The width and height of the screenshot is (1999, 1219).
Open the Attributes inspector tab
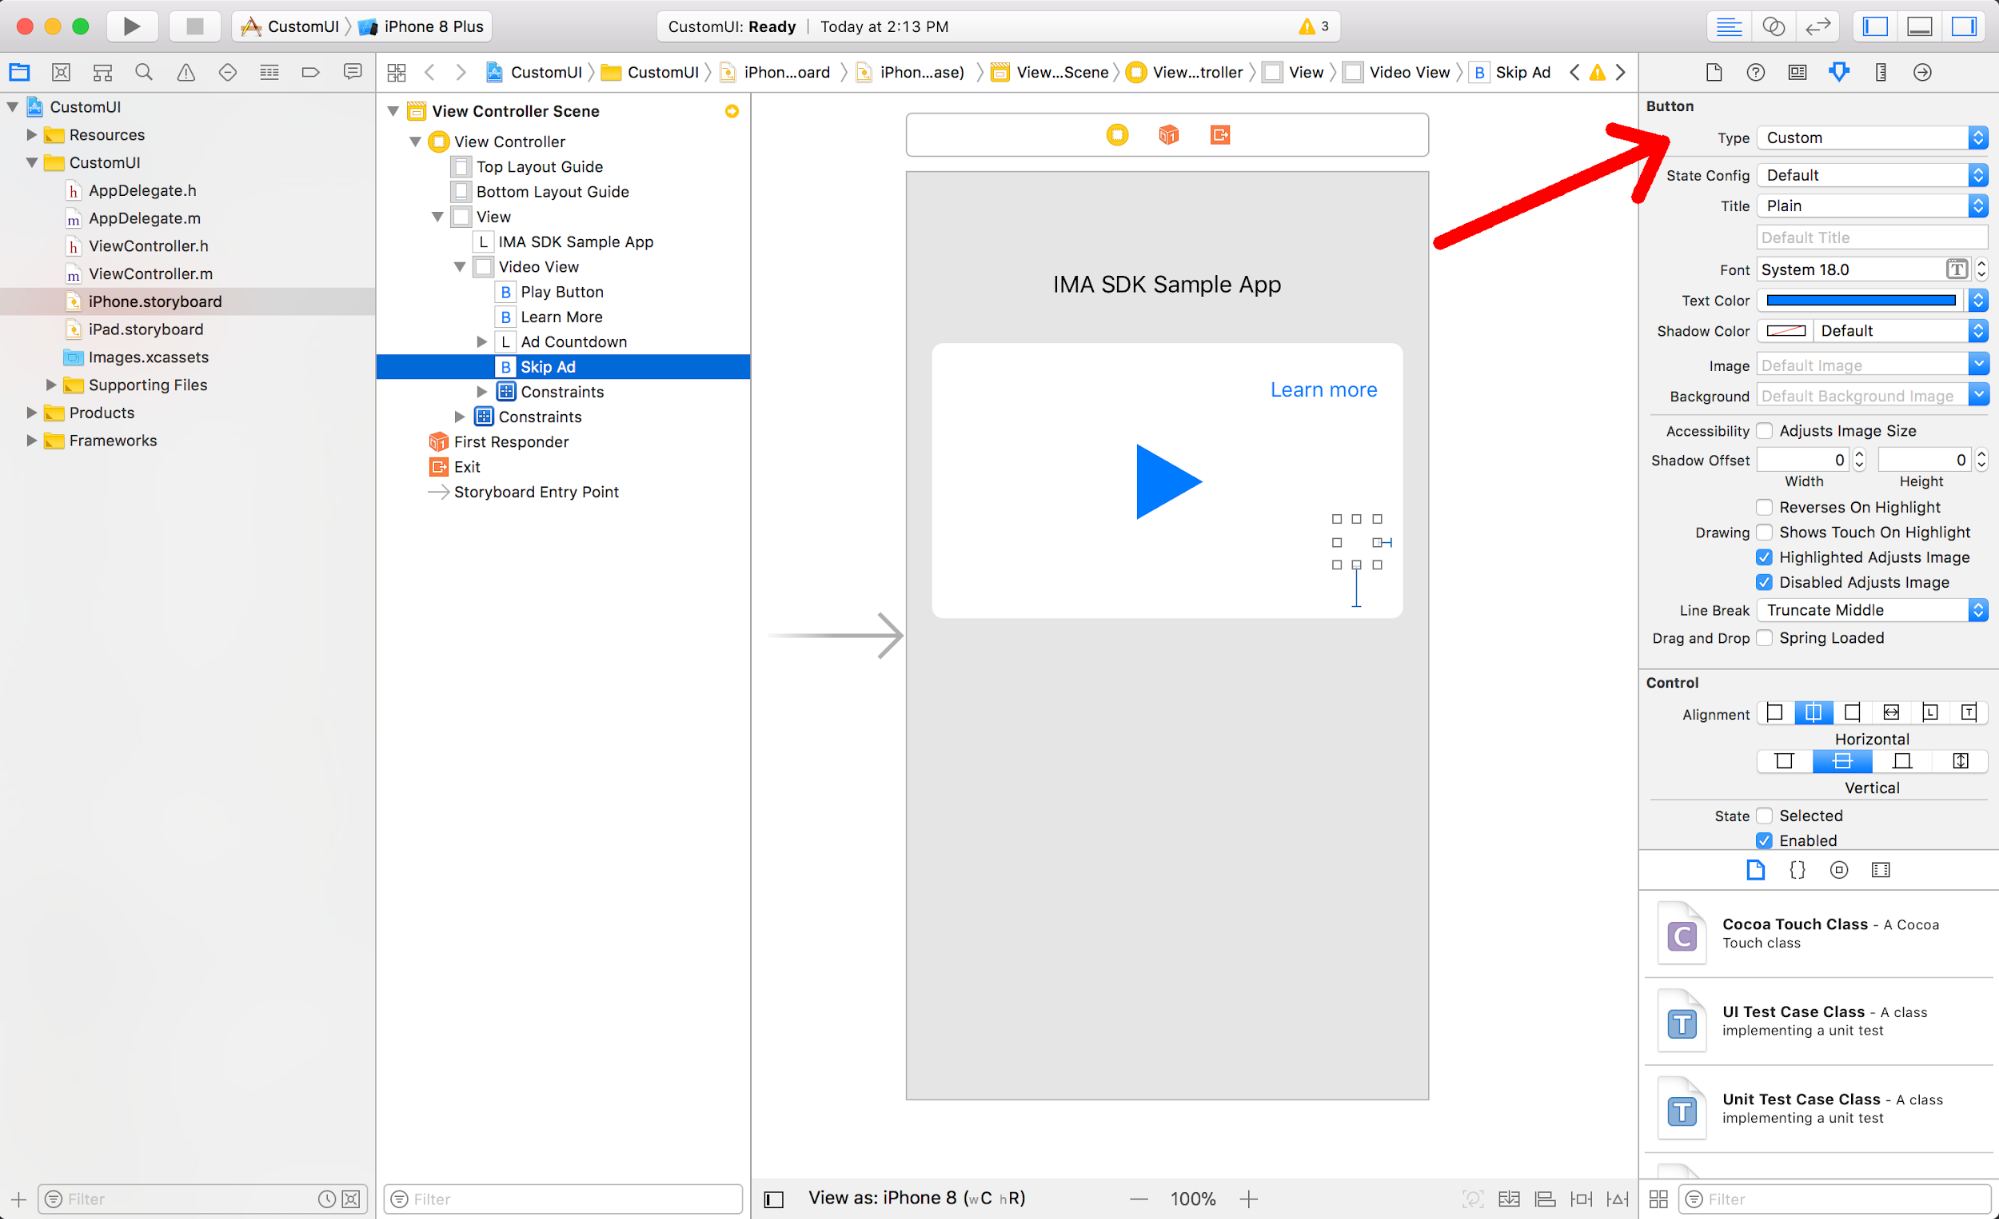1838,72
